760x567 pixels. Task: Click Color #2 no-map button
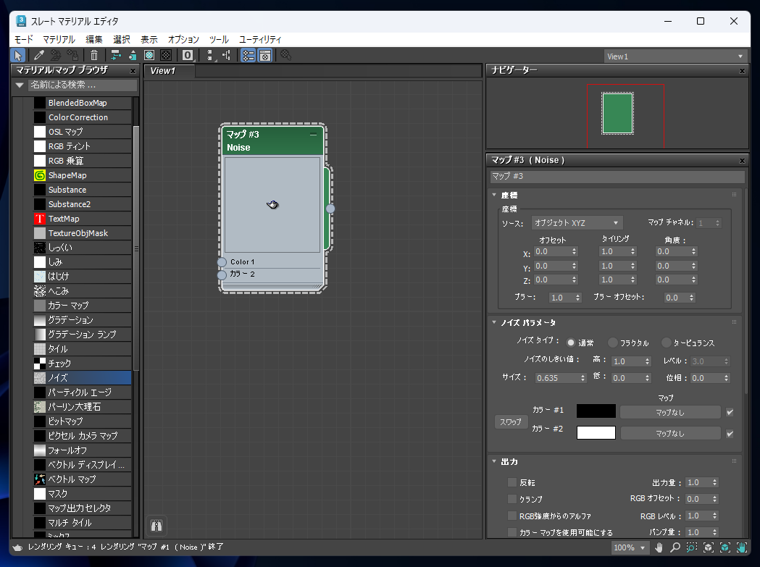click(670, 434)
